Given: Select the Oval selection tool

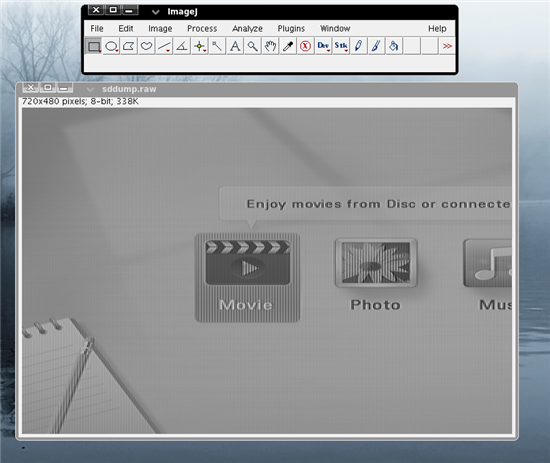Looking at the screenshot, I should point(111,46).
